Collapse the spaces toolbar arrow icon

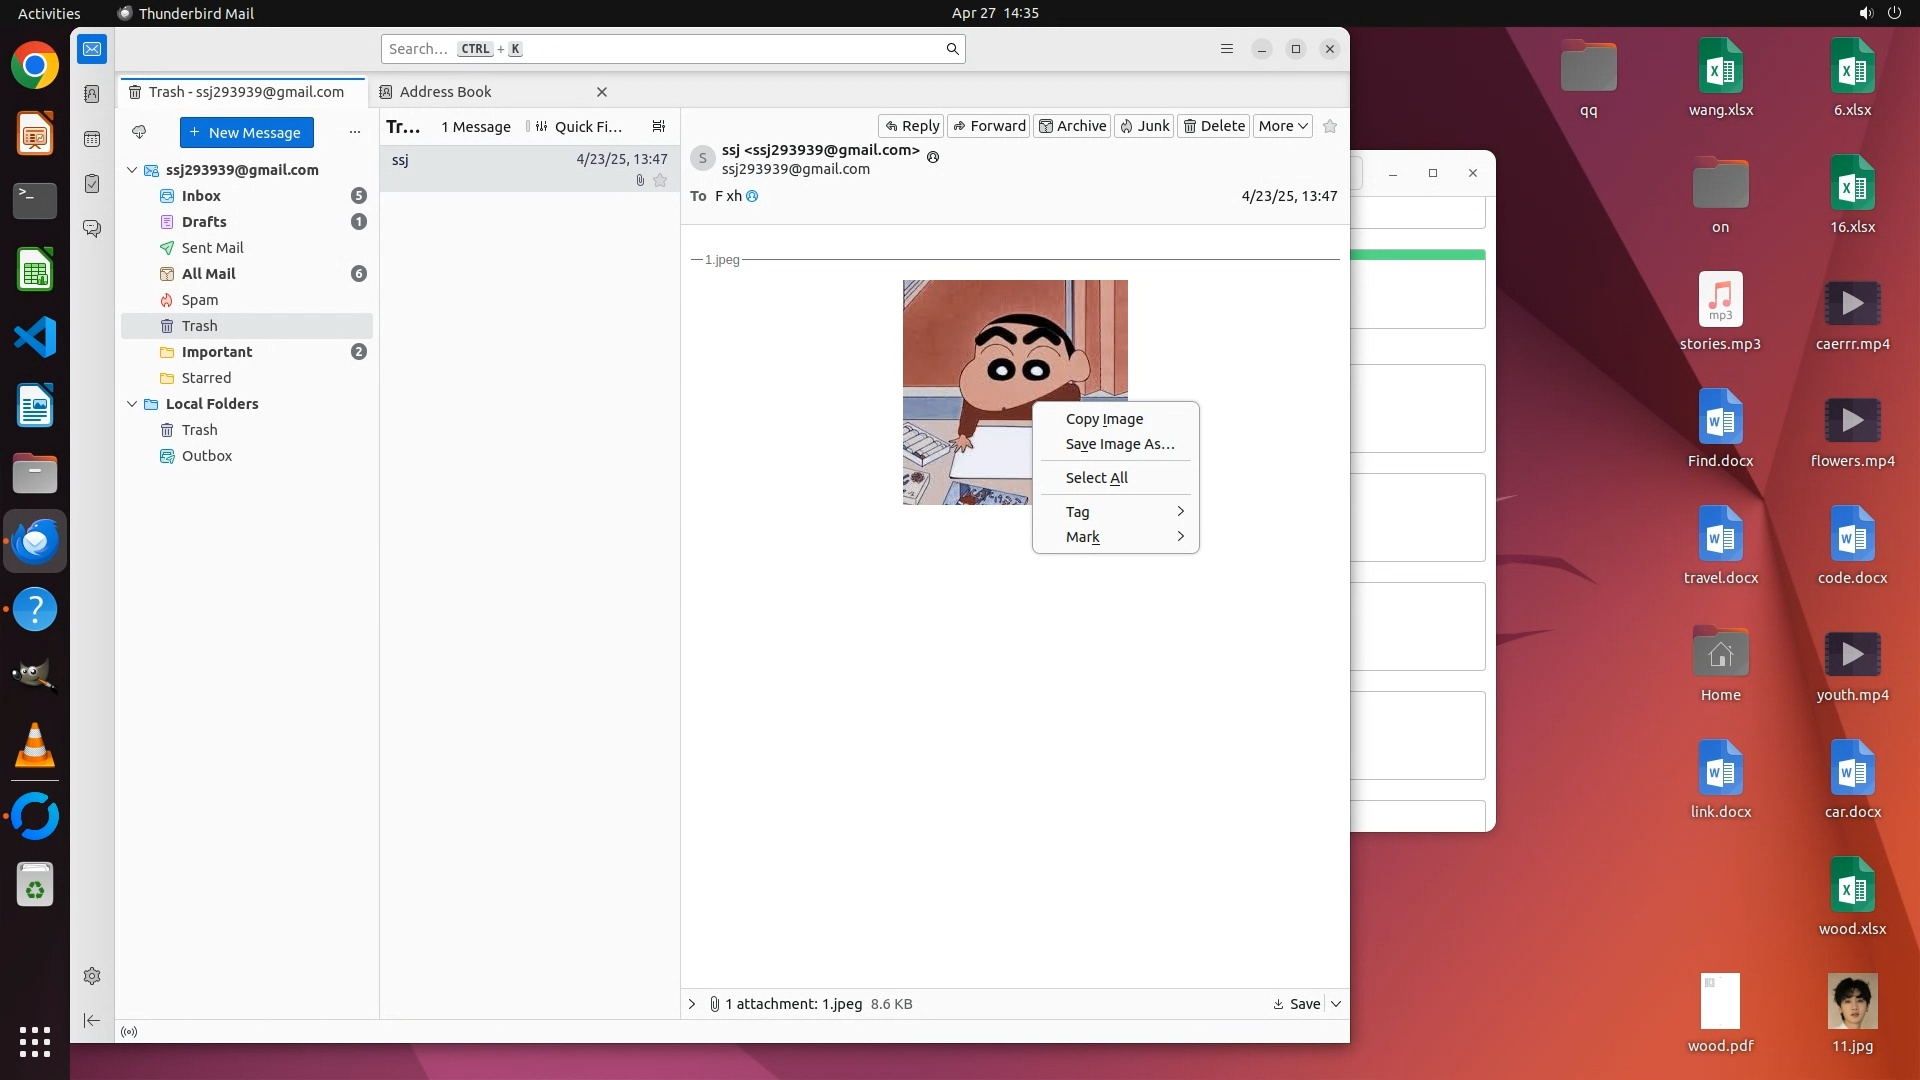coord(92,1020)
